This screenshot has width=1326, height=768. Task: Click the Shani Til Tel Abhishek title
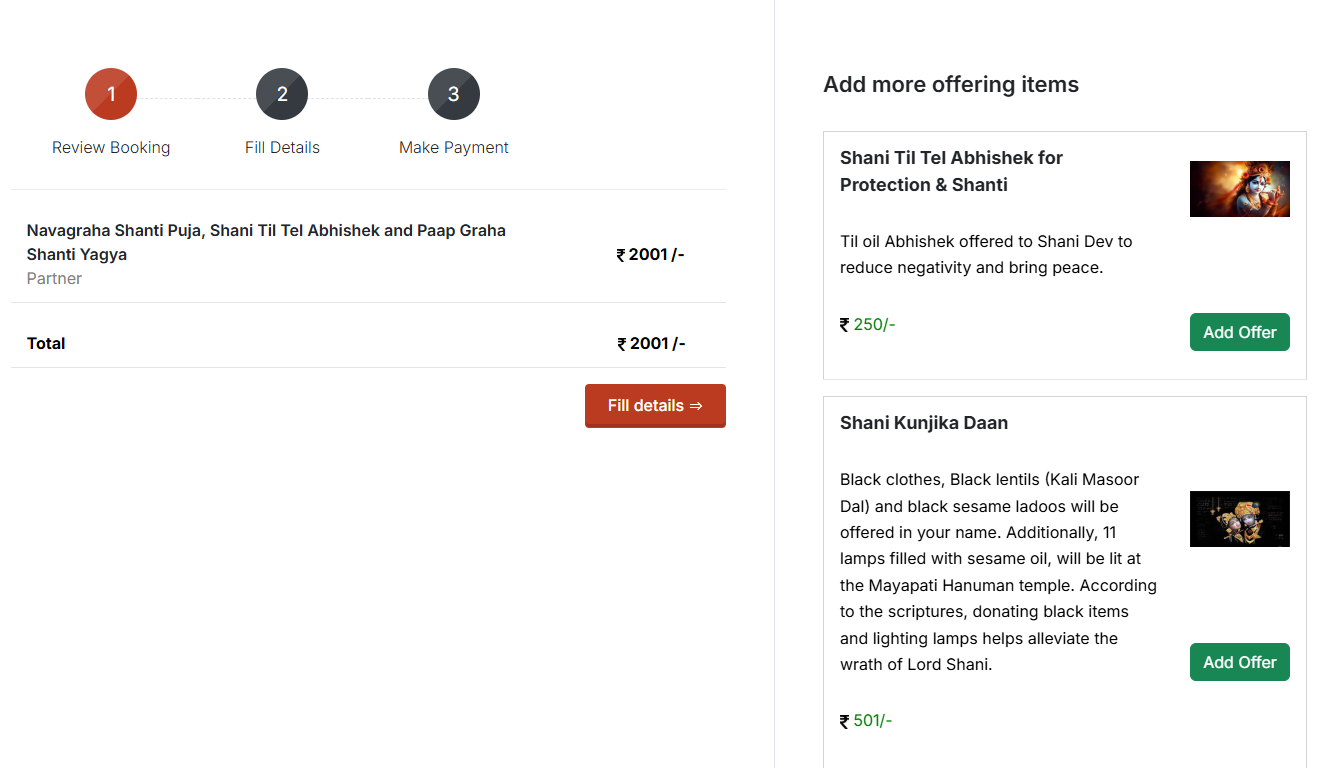tap(951, 171)
